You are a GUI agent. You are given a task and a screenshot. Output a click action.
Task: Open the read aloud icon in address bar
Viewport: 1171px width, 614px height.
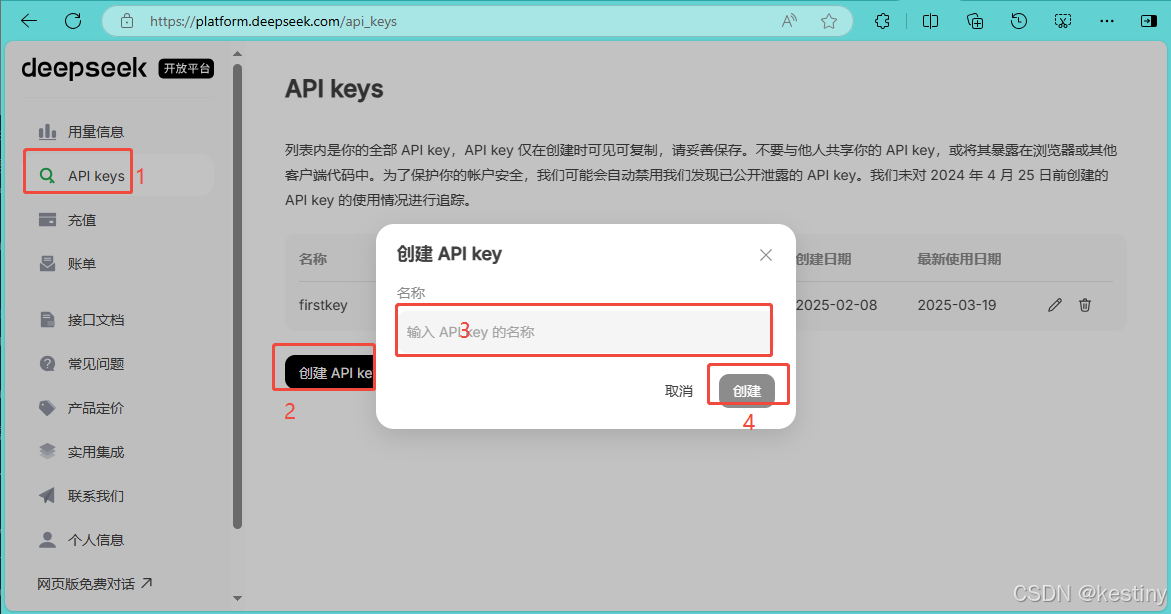789,21
